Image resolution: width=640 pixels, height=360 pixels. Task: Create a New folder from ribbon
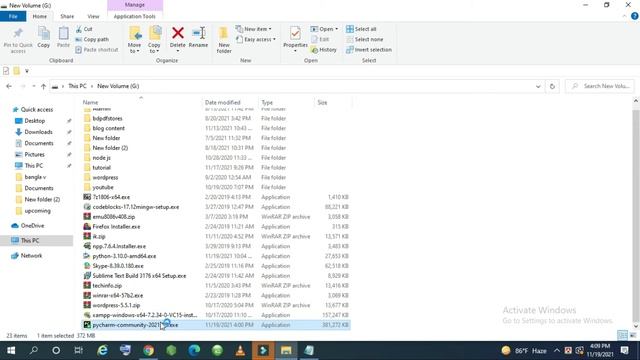[224, 40]
